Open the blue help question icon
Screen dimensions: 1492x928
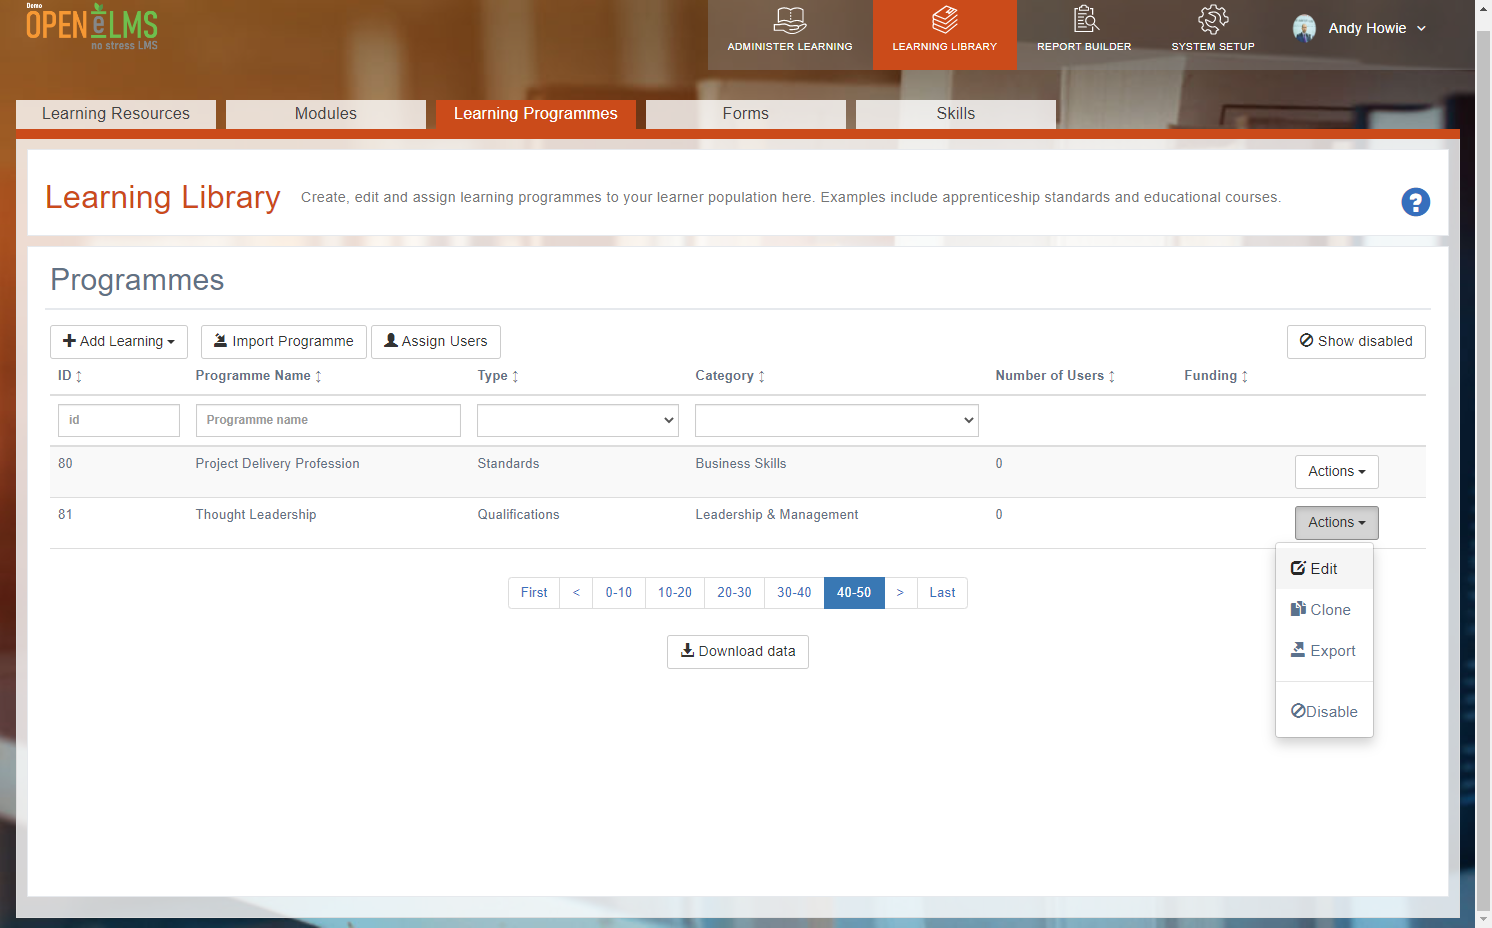coord(1415,202)
